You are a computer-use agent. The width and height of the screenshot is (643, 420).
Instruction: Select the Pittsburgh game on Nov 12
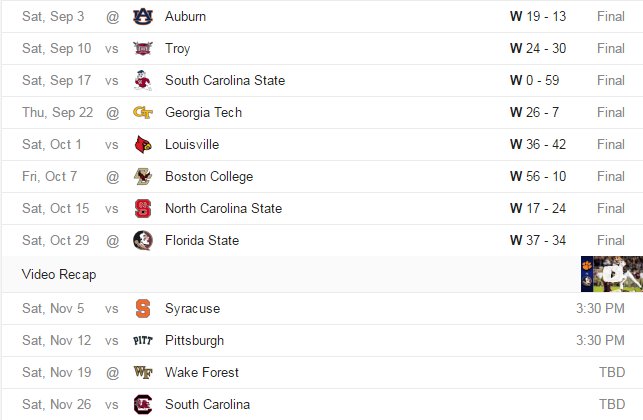[322, 340]
